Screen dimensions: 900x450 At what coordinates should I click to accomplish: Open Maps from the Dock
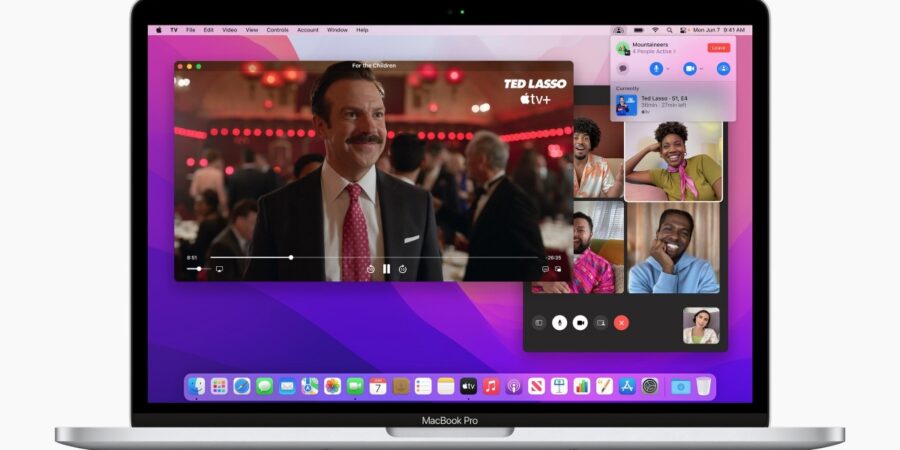(x=310, y=386)
